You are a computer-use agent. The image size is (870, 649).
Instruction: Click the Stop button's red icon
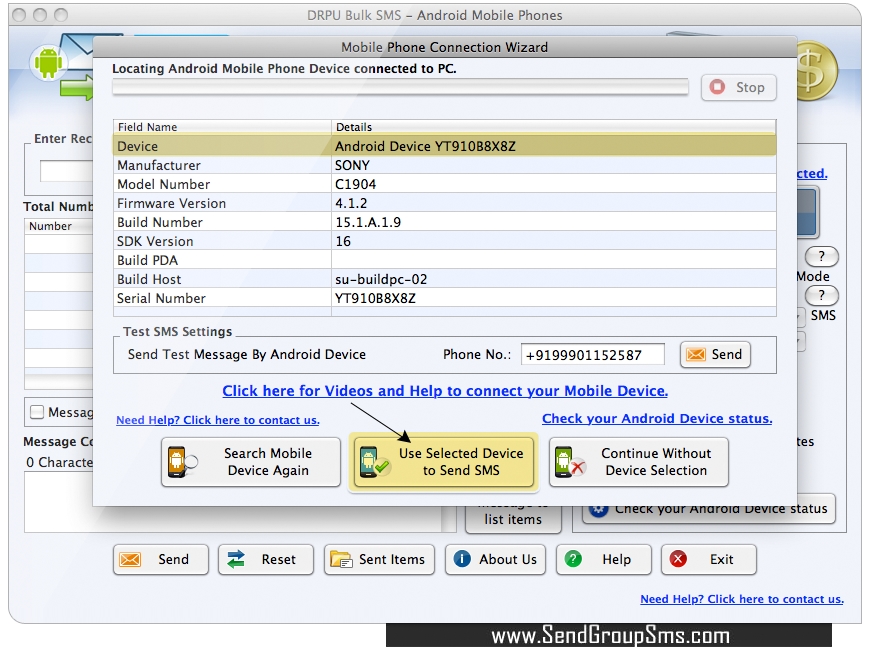tap(717, 87)
